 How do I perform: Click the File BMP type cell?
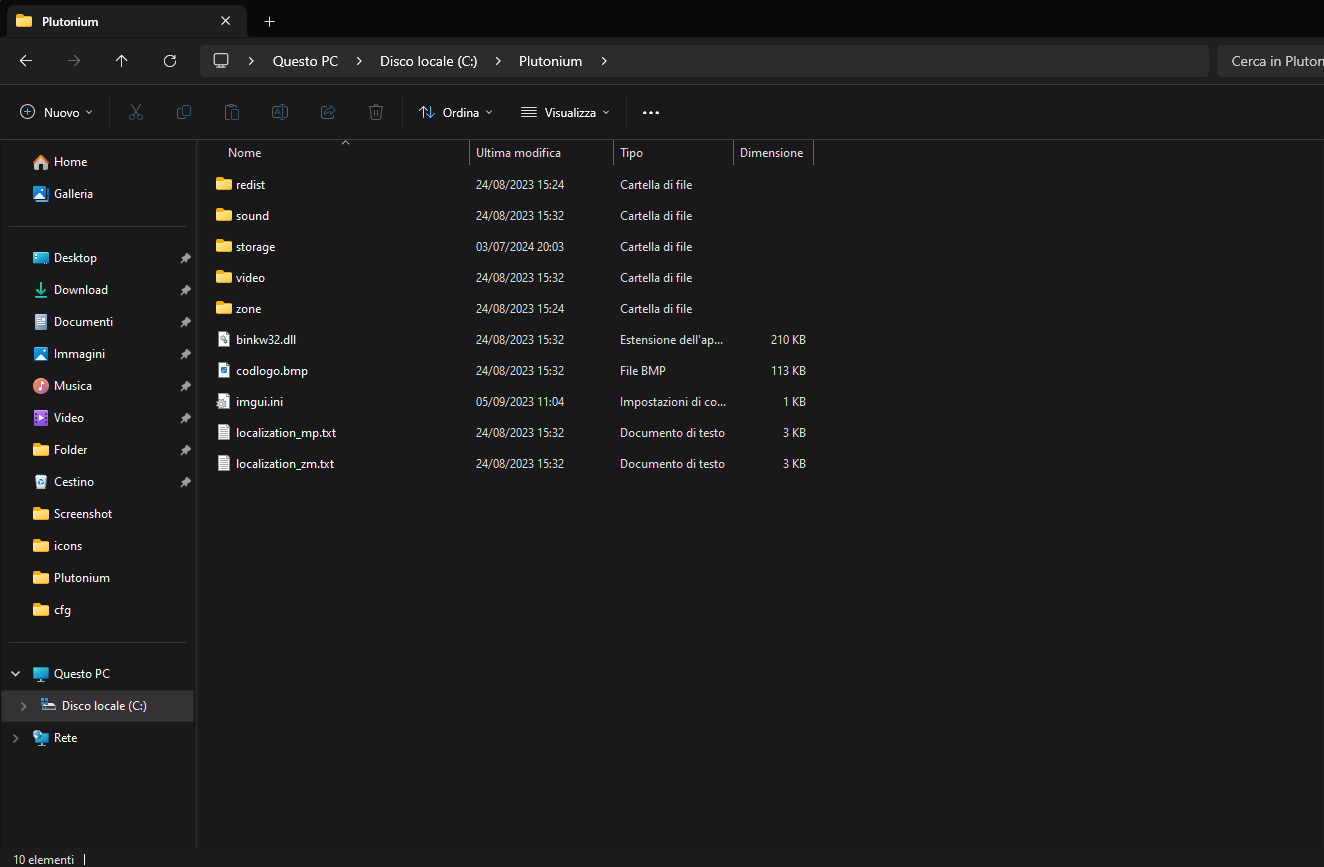click(643, 371)
